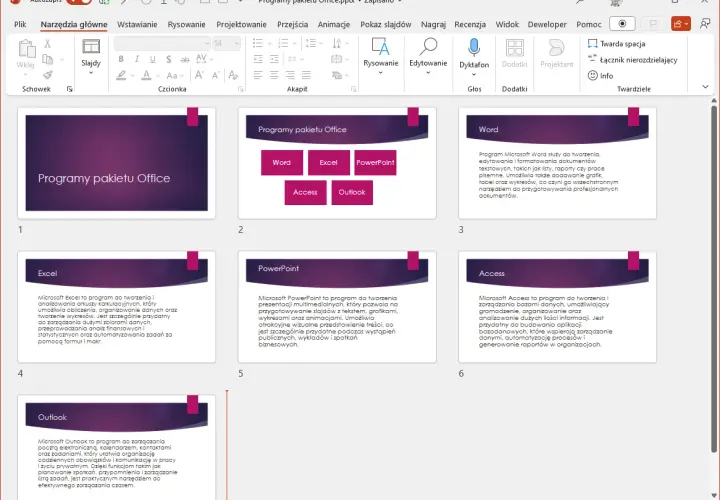
Task: Toggle Align Right paragraph alignment
Action: (x=290, y=75)
